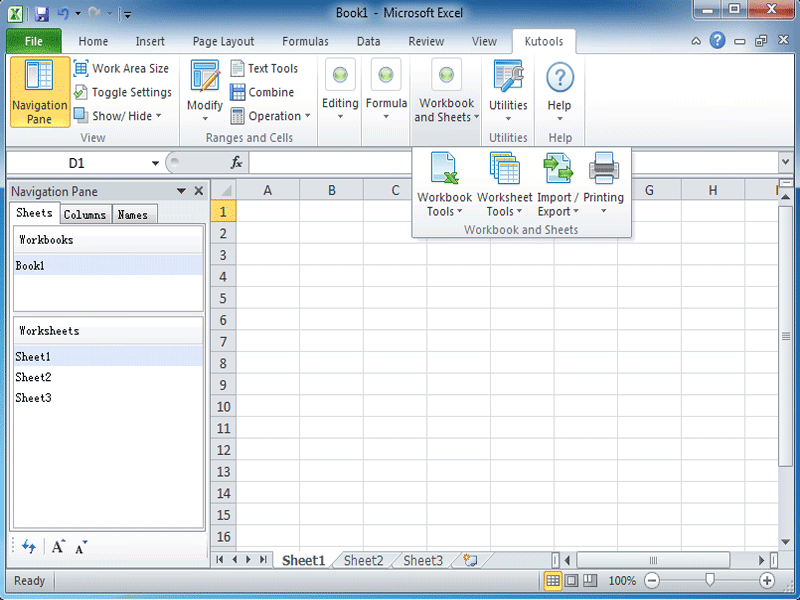Open Work Area Size tool
The width and height of the screenshot is (800, 600).
tap(121, 68)
